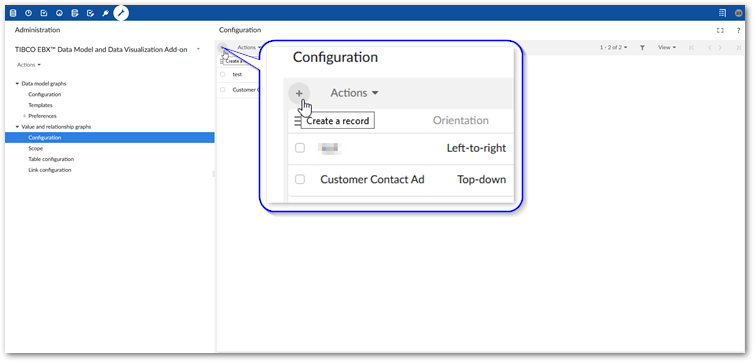Screen dimensions: 754x362
Task: Go to the first page of records
Action: tap(691, 48)
